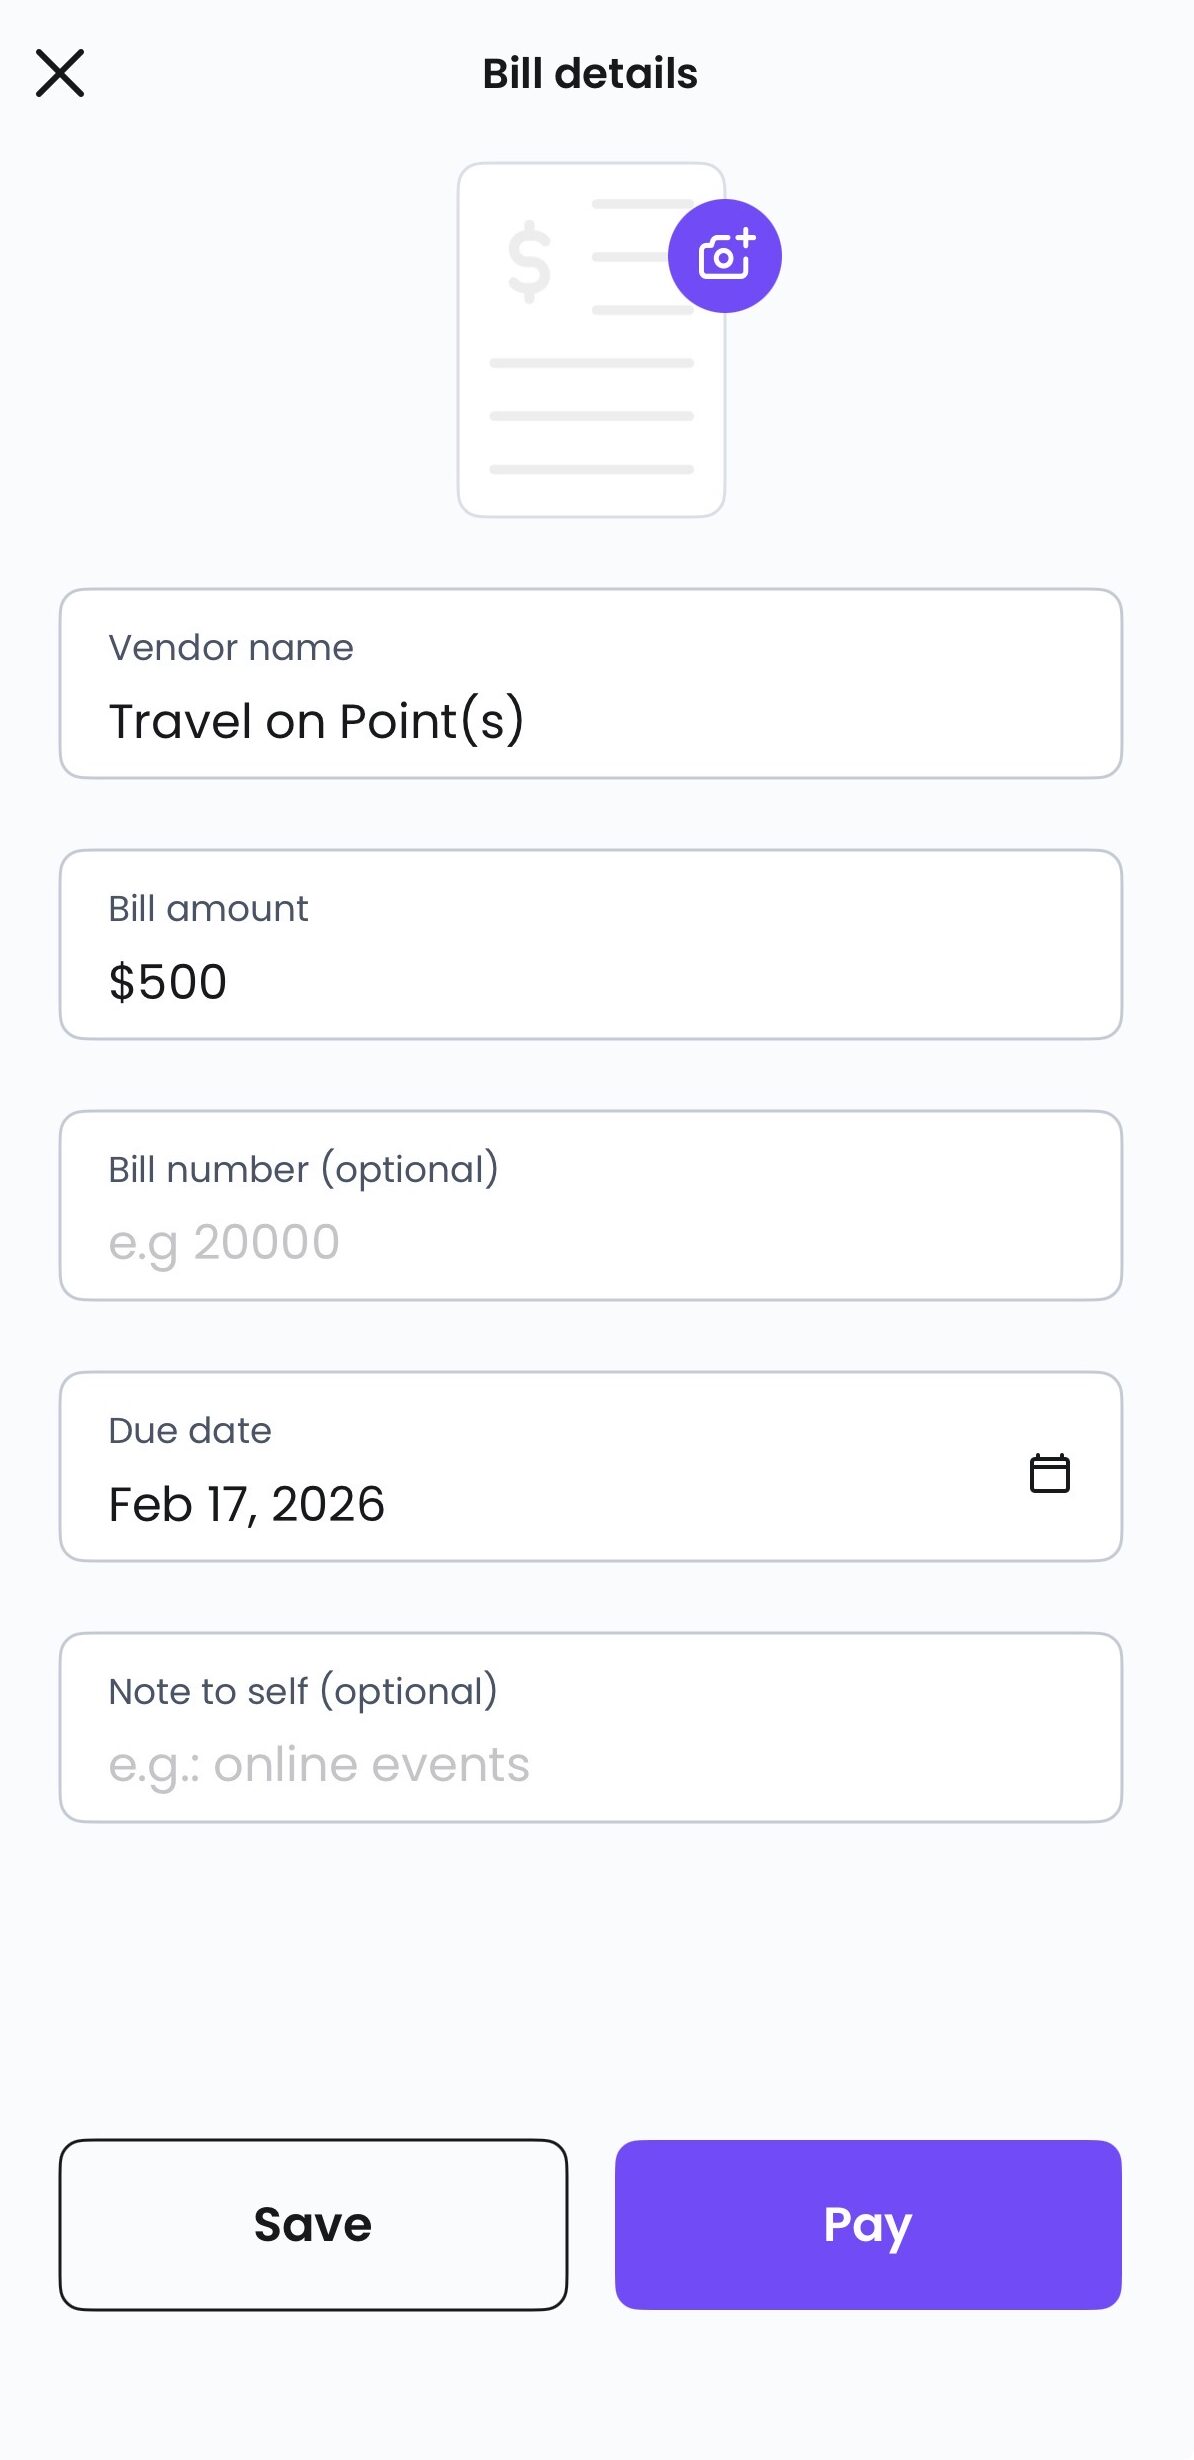Image resolution: width=1194 pixels, height=2460 pixels.
Task: Focus the Note to self (optional) field
Action: click(x=591, y=1728)
